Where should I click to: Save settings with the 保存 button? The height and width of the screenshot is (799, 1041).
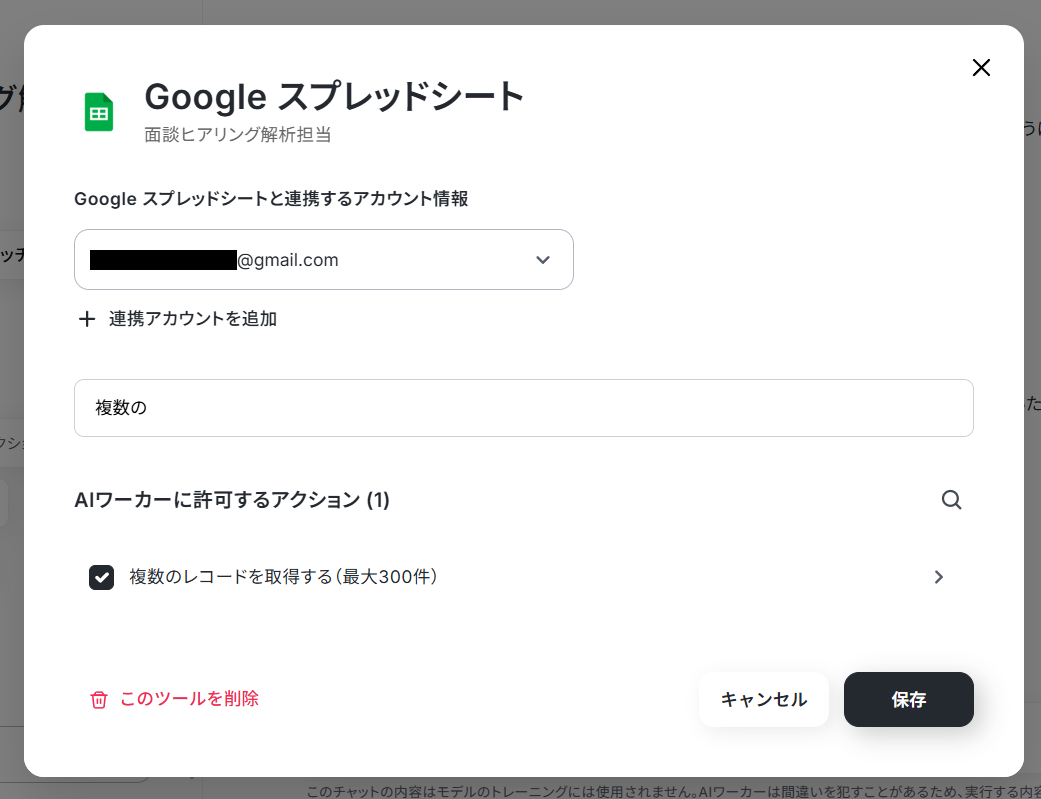click(908, 699)
